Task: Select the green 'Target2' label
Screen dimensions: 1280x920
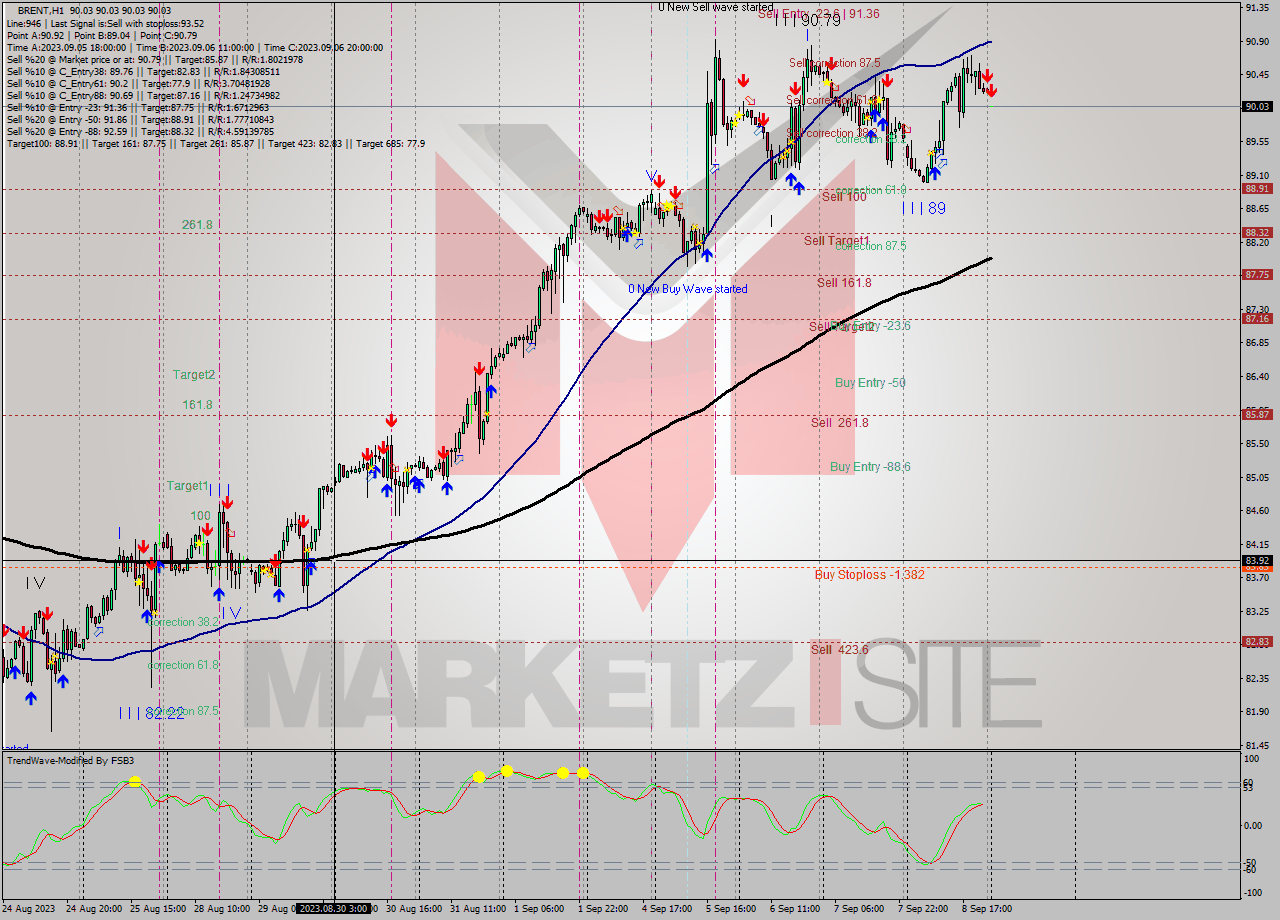Action: click(x=193, y=375)
